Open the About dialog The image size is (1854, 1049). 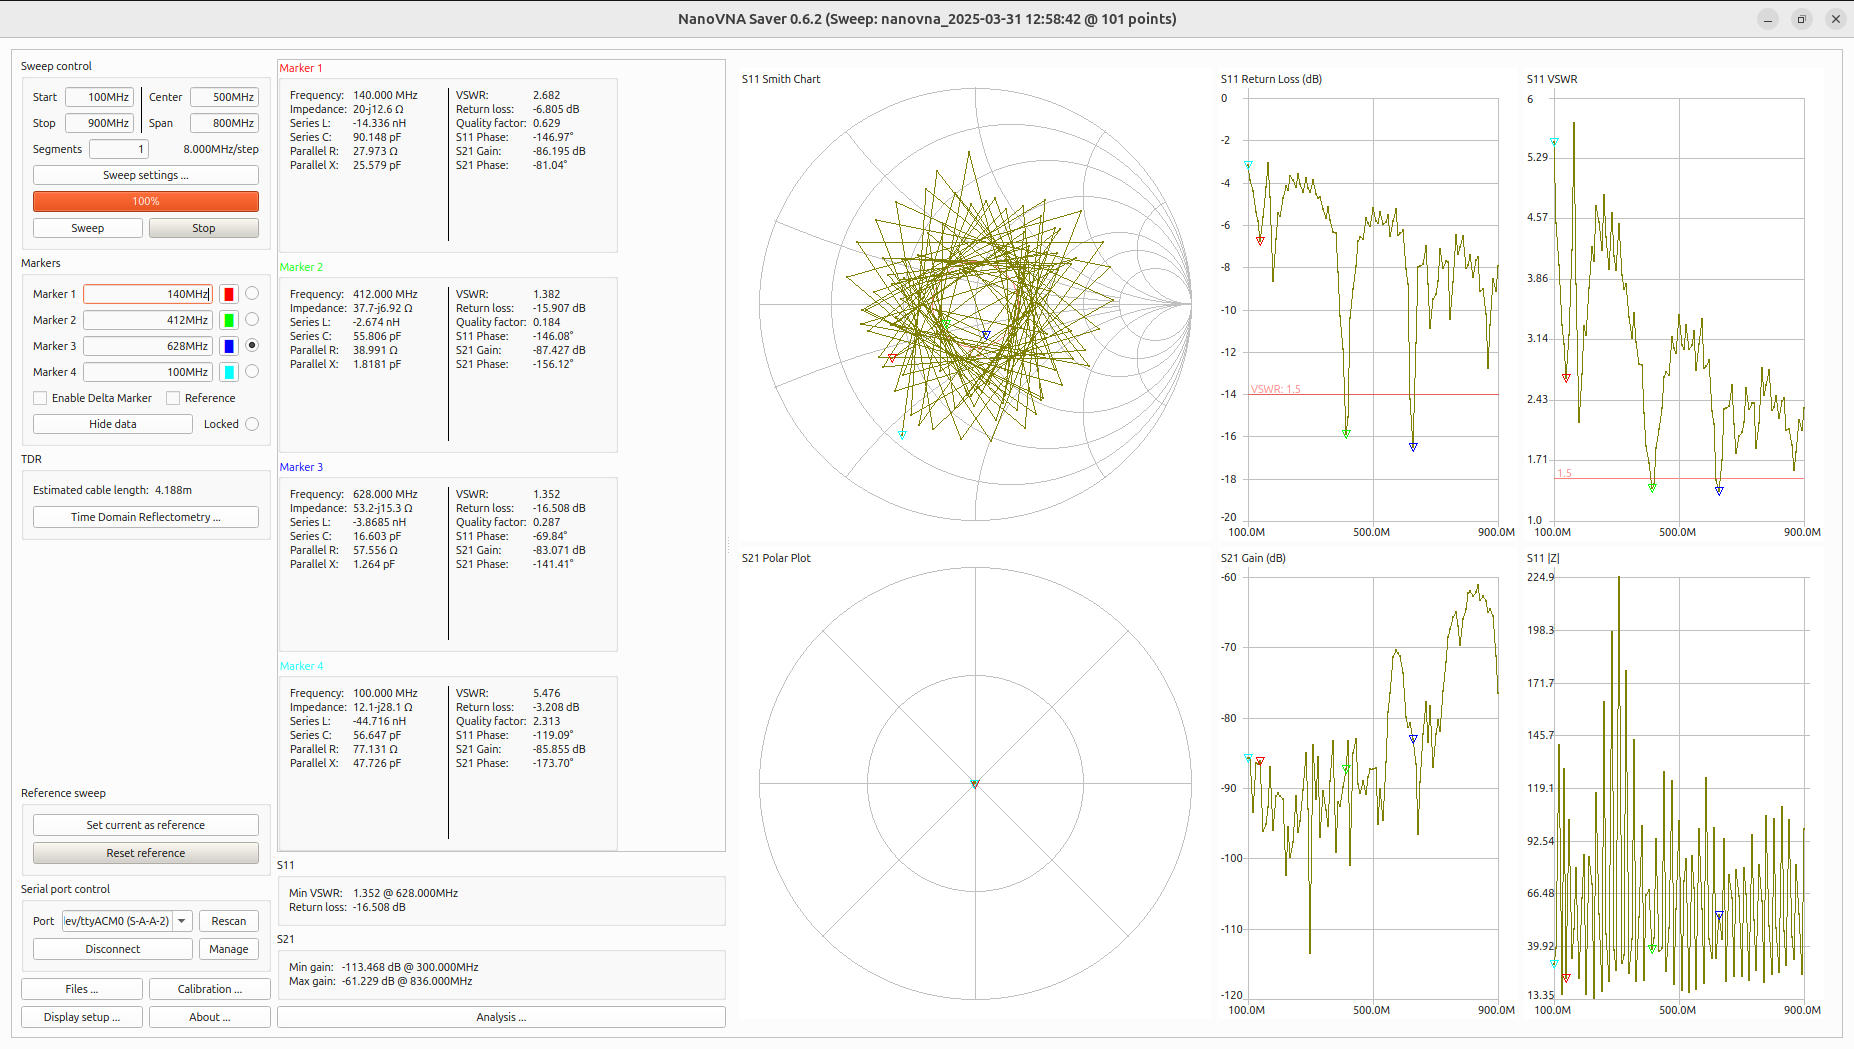coord(210,1017)
